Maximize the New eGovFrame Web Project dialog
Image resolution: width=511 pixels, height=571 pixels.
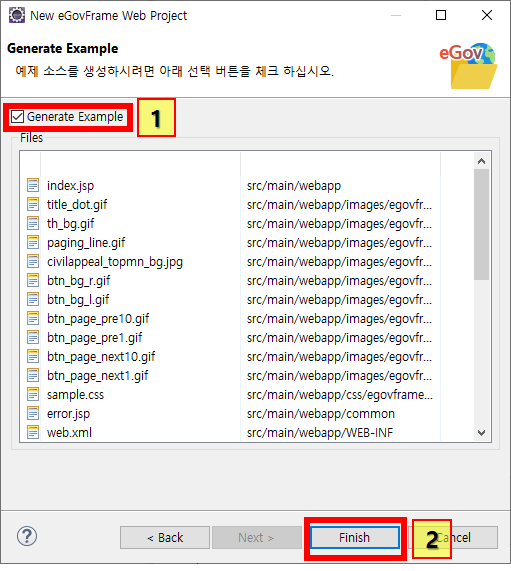pyautogui.click(x=441, y=15)
